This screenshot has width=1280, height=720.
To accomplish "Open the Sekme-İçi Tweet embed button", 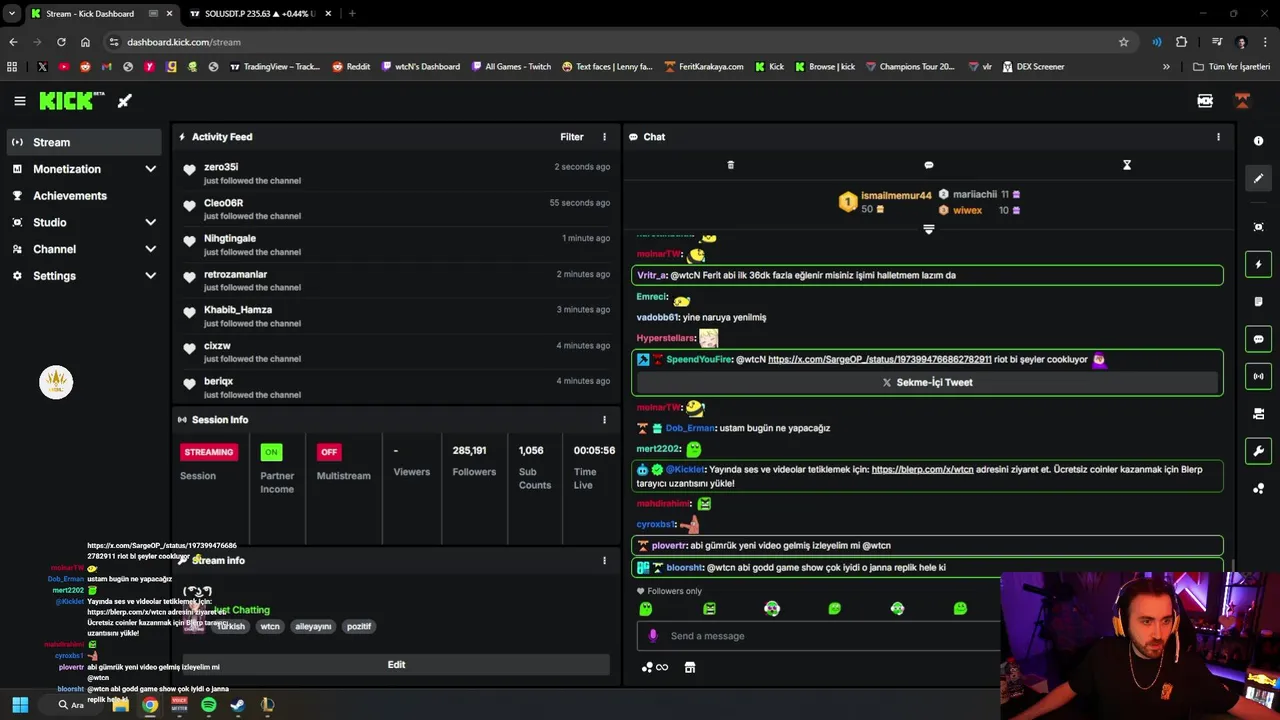I will pos(928,382).
